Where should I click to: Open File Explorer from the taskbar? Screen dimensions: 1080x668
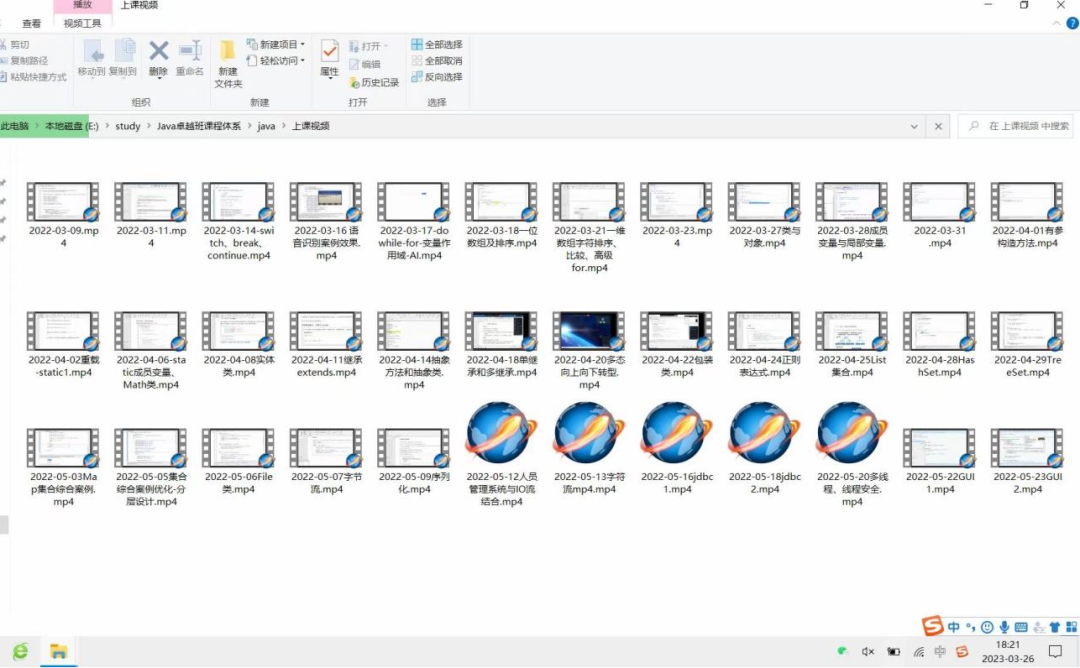[x=58, y=652]
